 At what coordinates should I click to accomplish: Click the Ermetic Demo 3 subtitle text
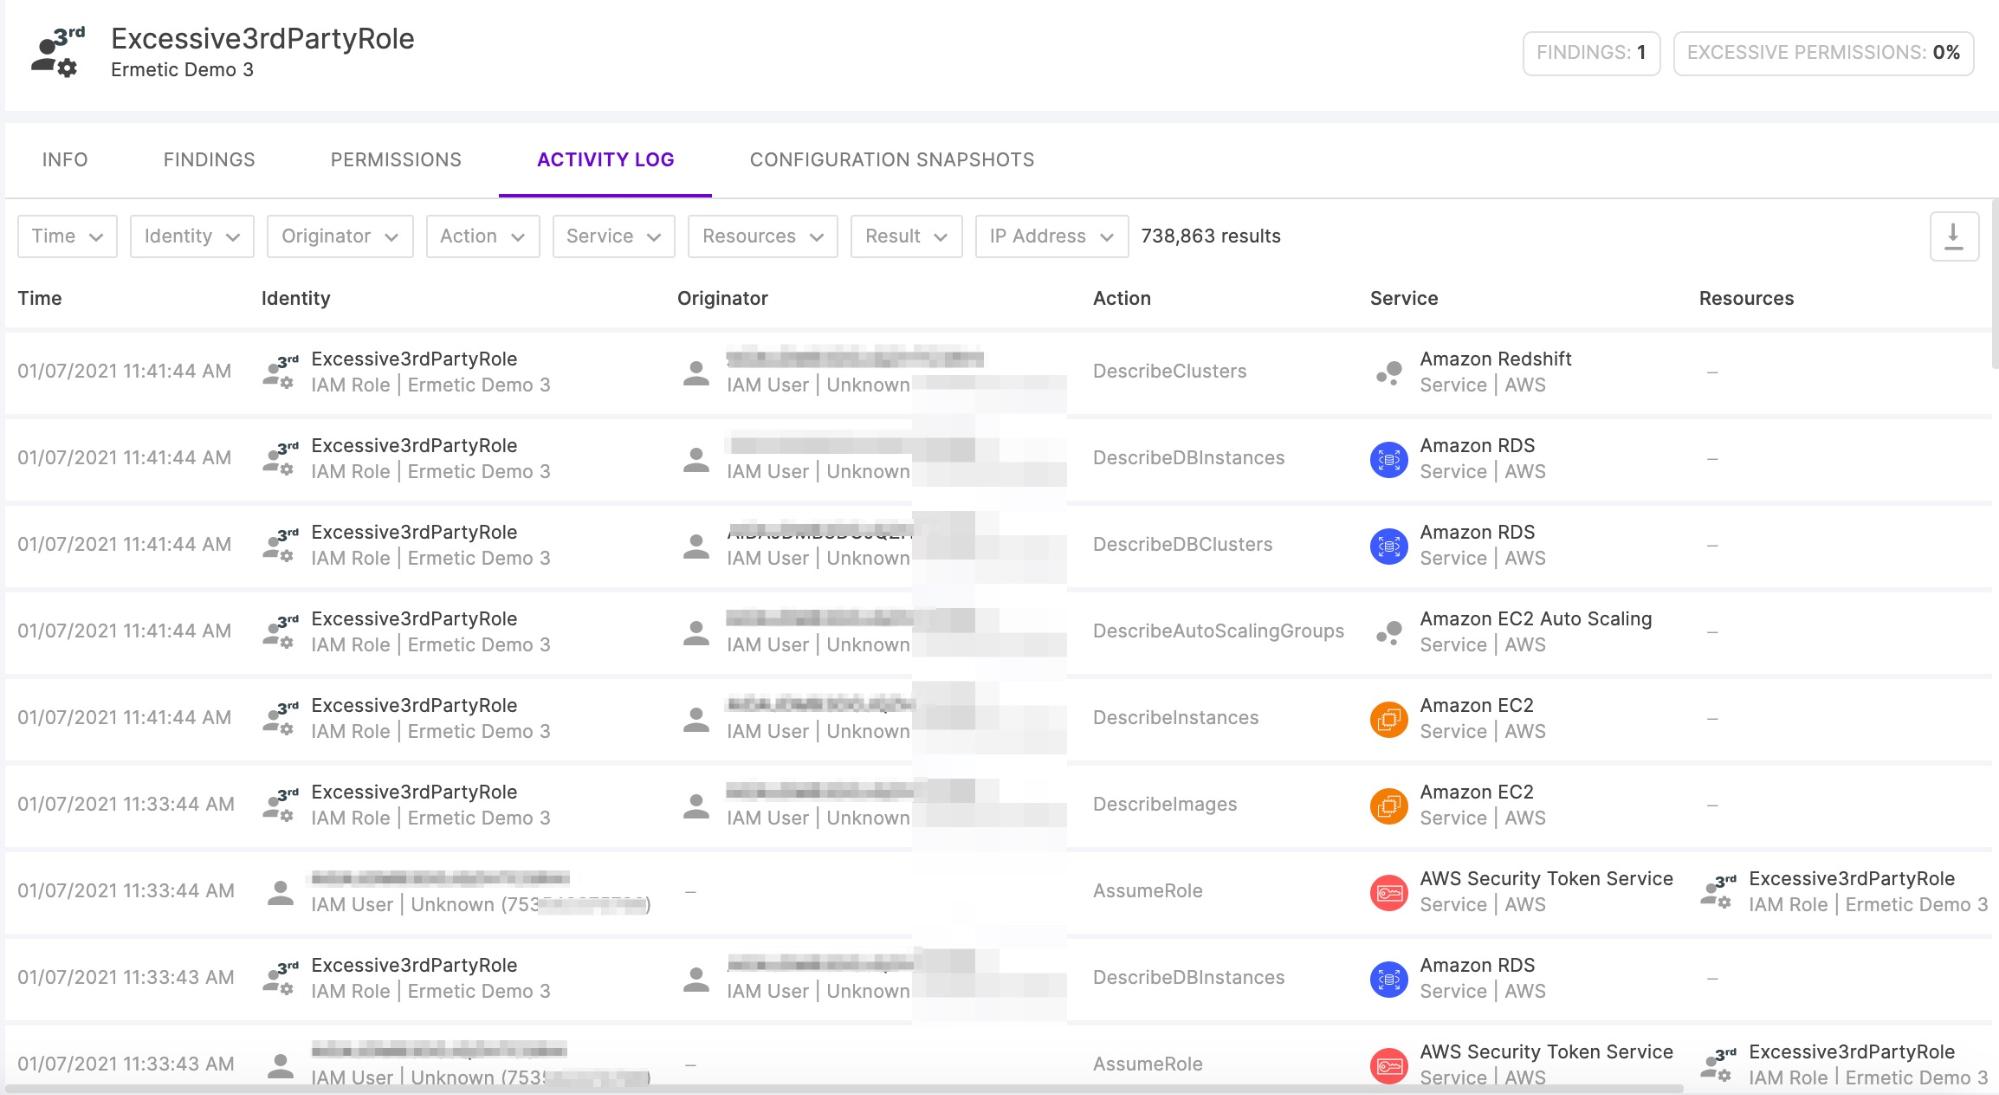pyautogui.click(x=182, y=70)
